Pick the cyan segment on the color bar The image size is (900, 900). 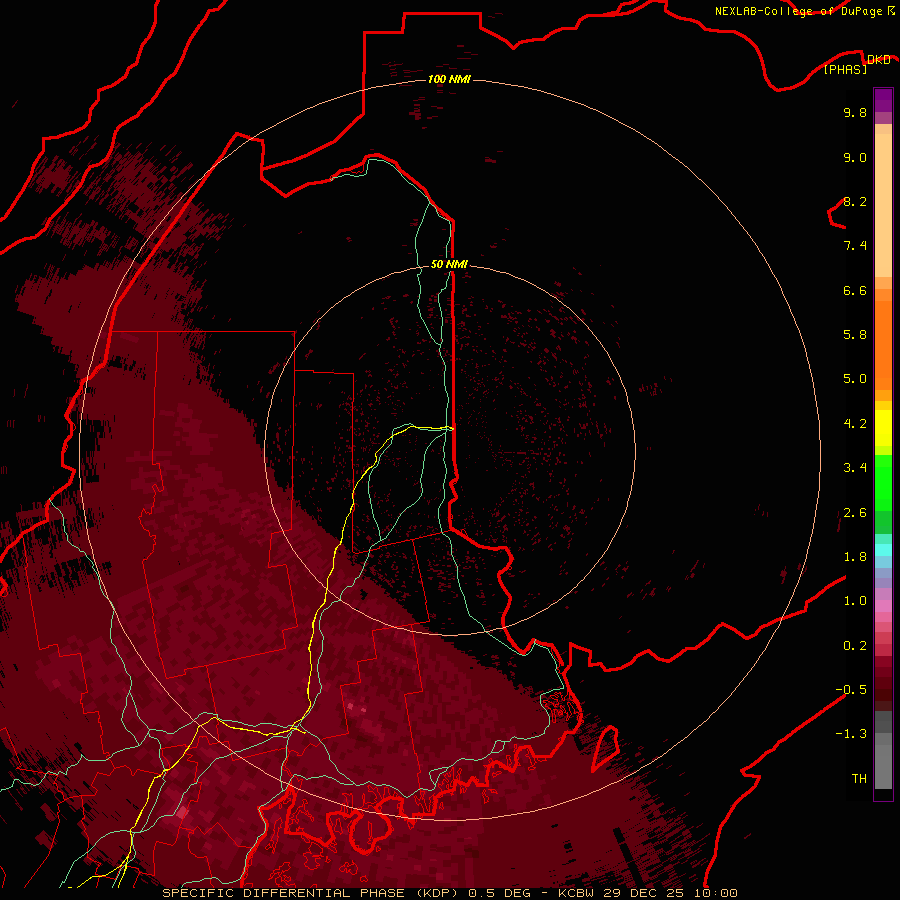883,550
